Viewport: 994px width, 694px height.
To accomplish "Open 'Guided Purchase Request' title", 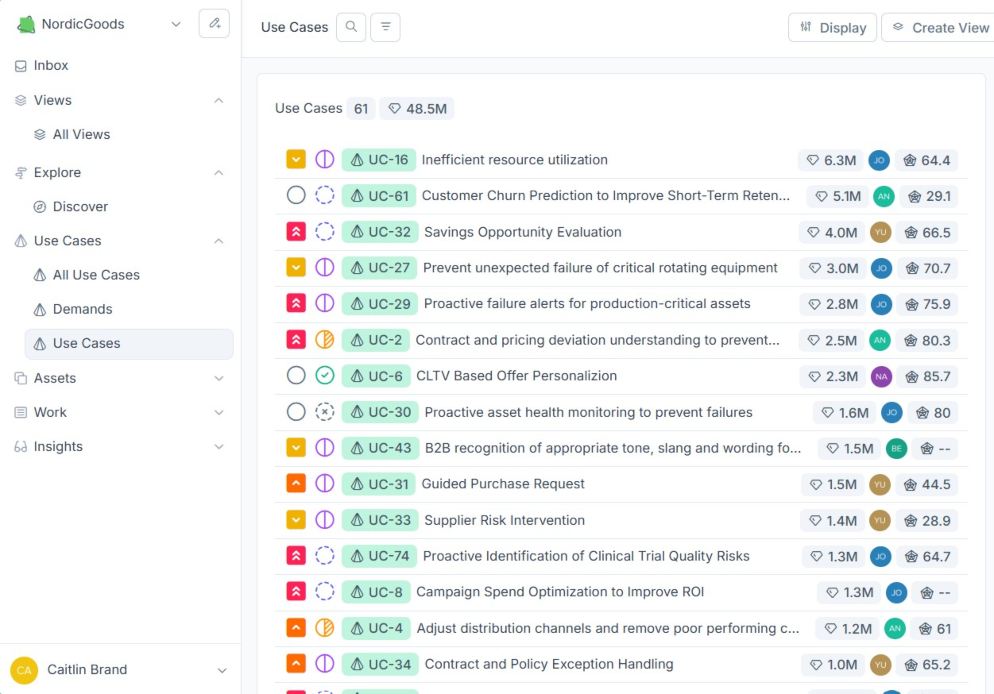I will pos(503,484).
